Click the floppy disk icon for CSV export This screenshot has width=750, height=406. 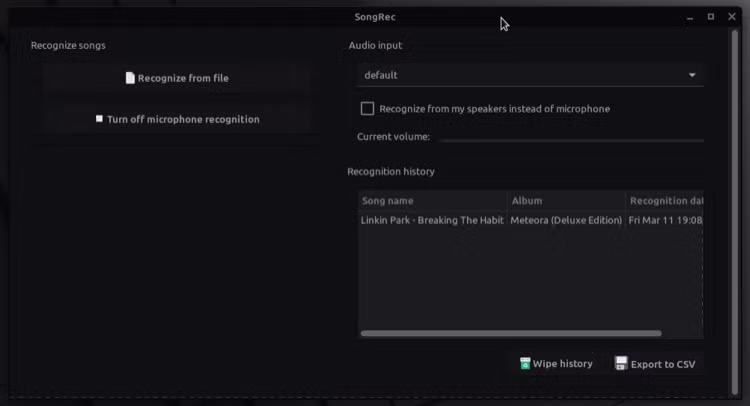621,363
